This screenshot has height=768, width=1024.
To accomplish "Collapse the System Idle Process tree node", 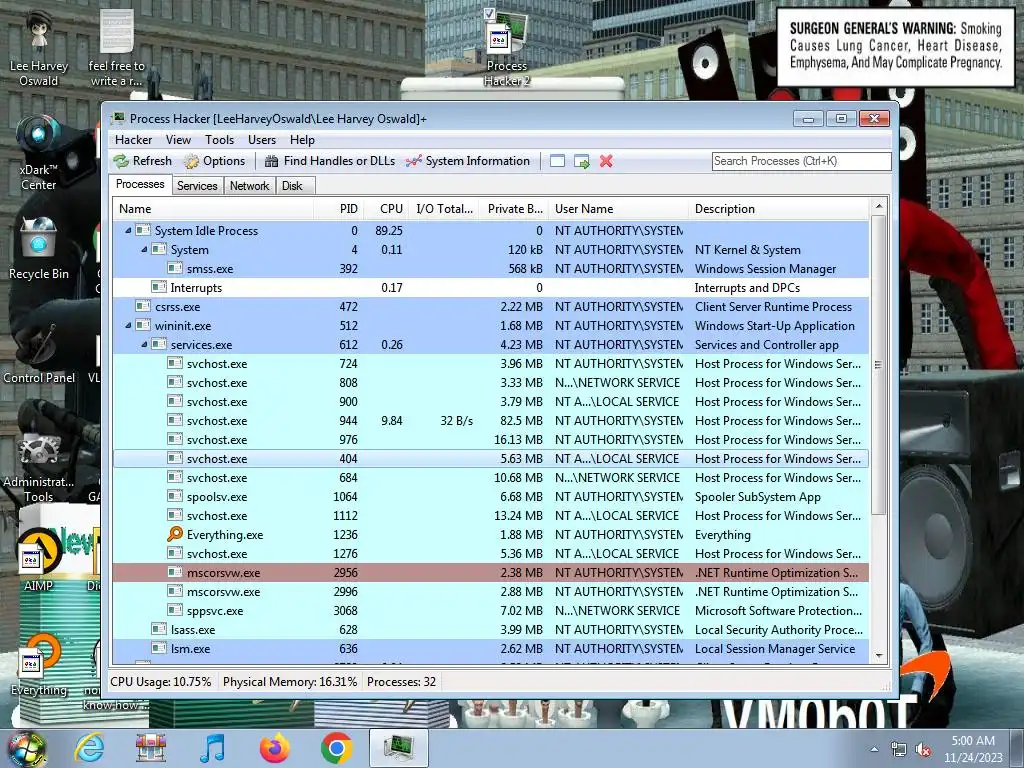I will click(128, 231).
